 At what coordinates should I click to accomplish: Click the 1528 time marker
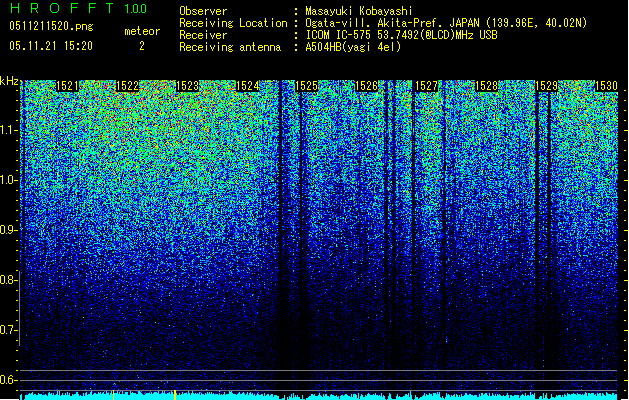coord(487,86)
